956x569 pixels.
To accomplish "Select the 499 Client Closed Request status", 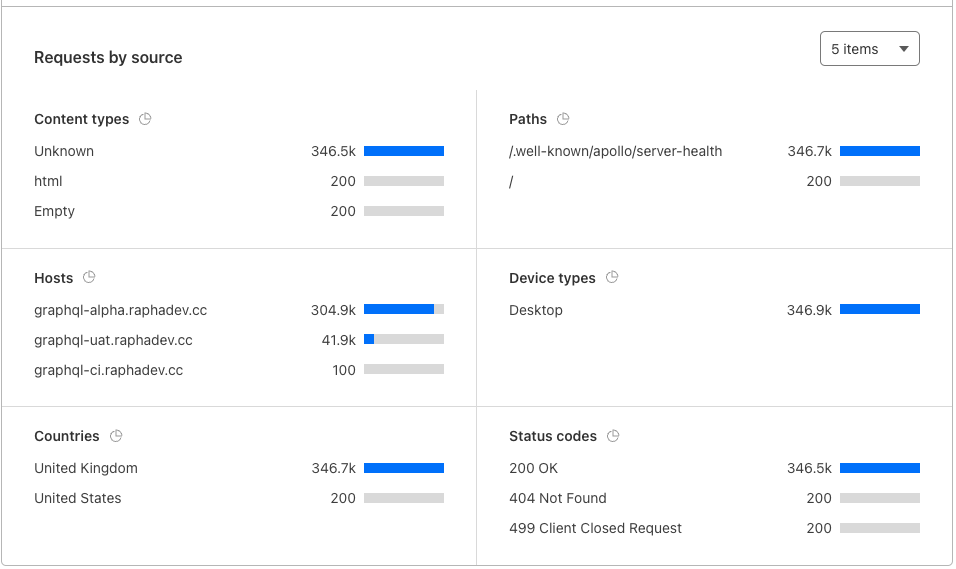I will pos(595,528).
